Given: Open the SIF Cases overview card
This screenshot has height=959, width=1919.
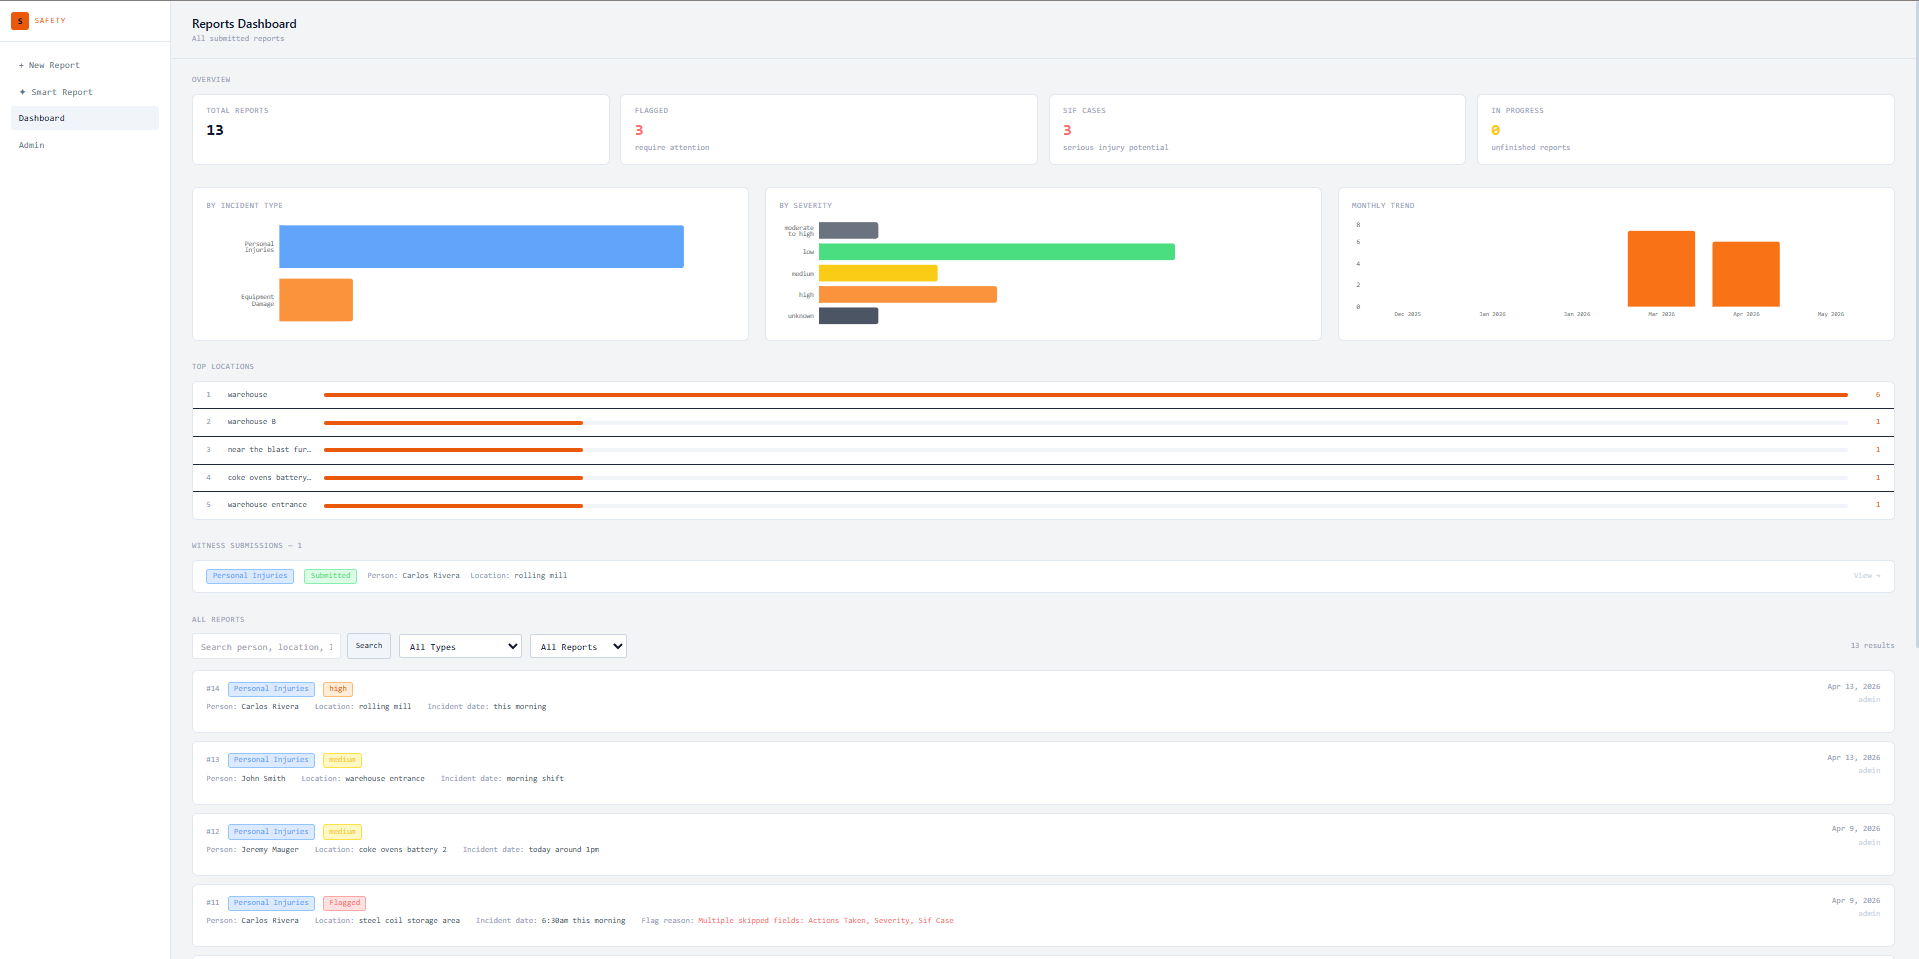Looking at the screenshot, I should pos(1257,129).
